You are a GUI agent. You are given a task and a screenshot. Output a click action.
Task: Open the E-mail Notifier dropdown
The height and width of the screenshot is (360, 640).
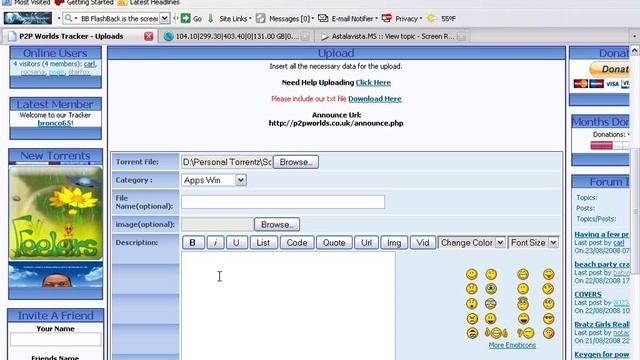pyautogui.click(x=354, y=18)
